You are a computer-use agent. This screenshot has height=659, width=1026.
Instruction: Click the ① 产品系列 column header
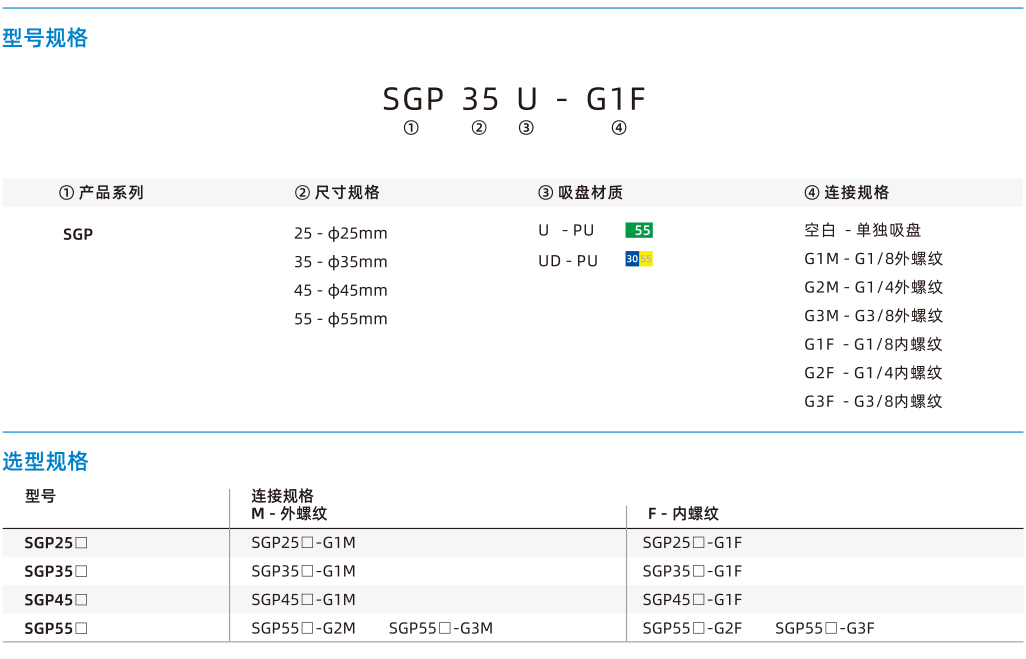pos(101,192)
